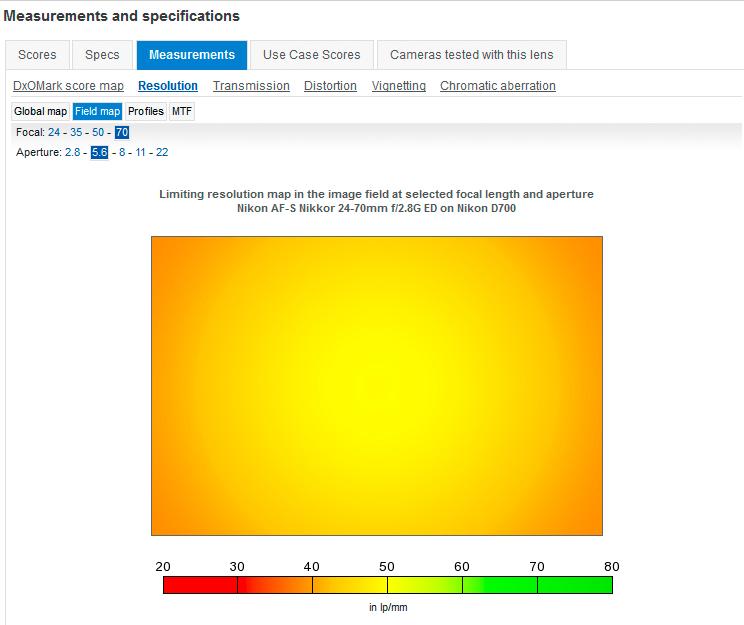Set focal length to 35

tap(76, 132)
